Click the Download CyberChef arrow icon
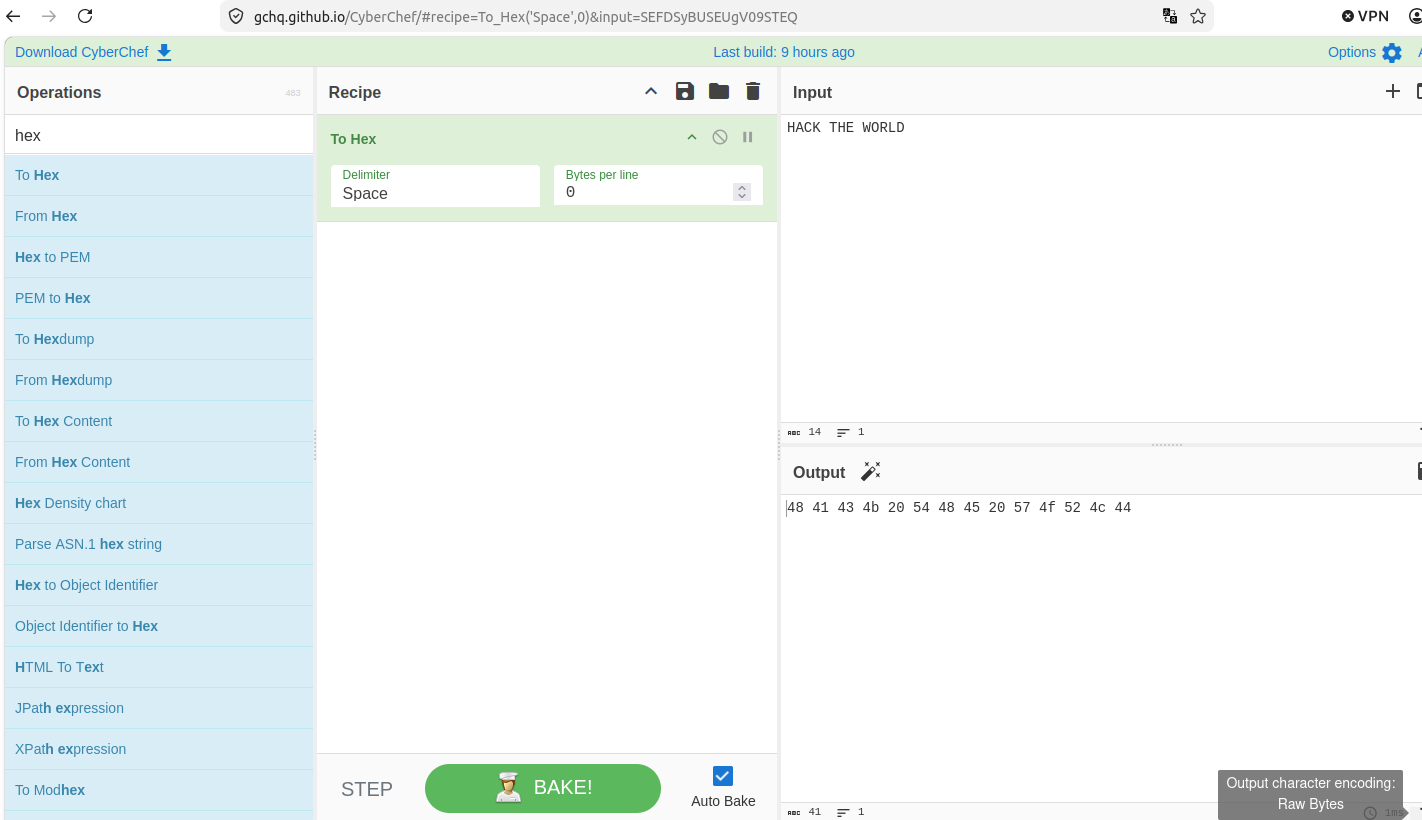1422x820 pixels. pyautogui.click(x=164, y=52)
